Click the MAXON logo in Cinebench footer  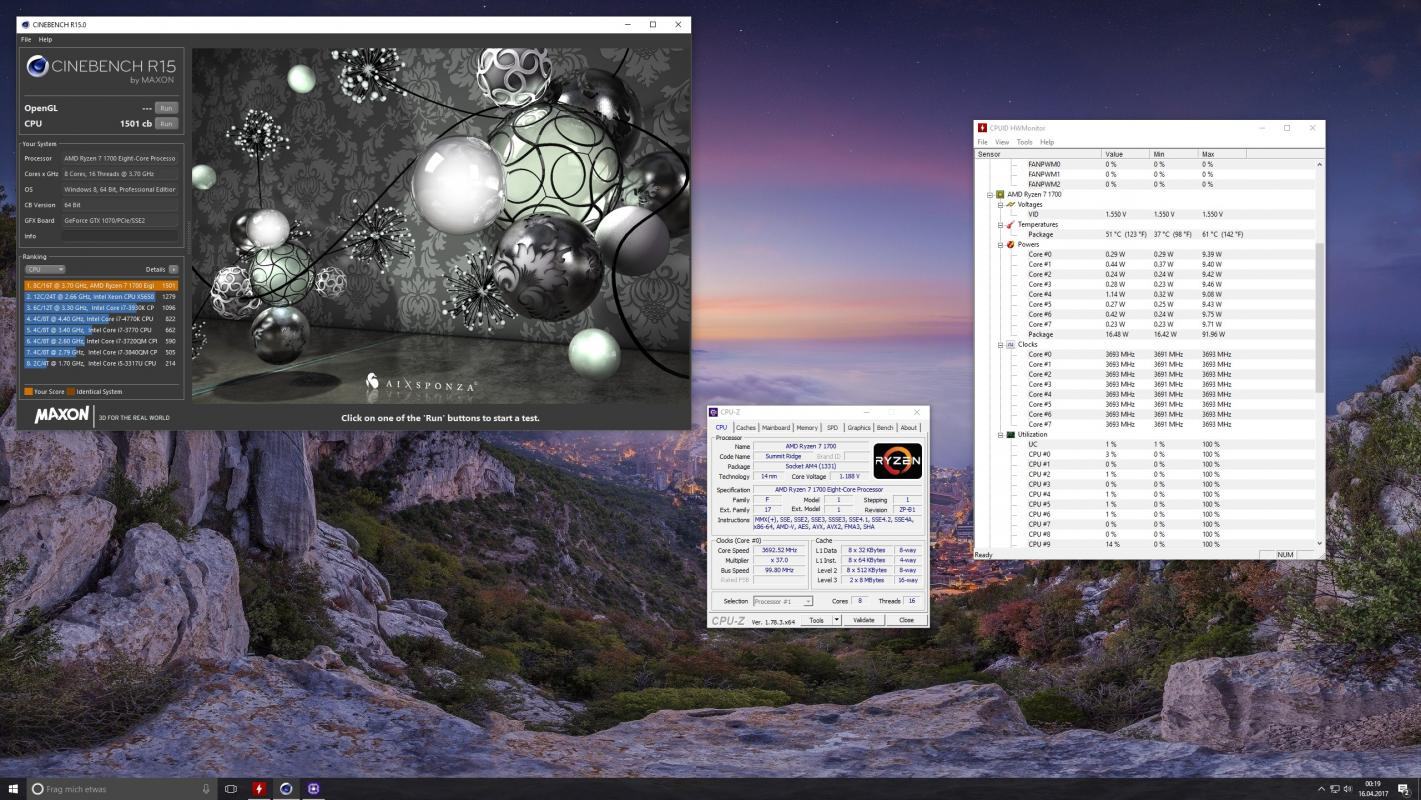62,415
